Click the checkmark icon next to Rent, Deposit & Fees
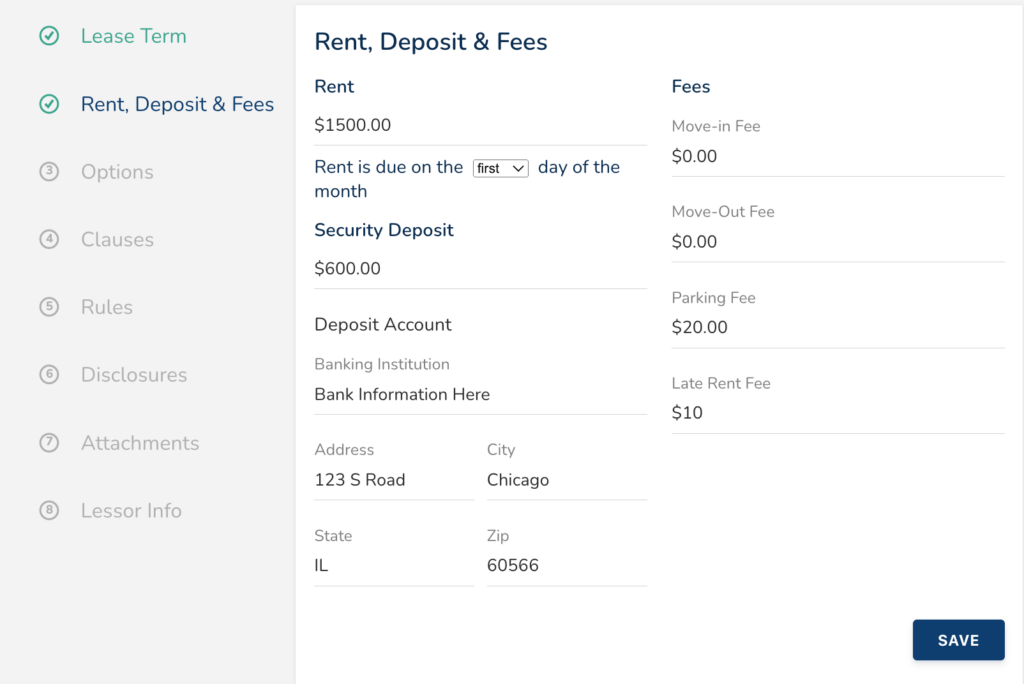Image resolution: width=1024 pixels, height=684 pixels. click(49, 104)
